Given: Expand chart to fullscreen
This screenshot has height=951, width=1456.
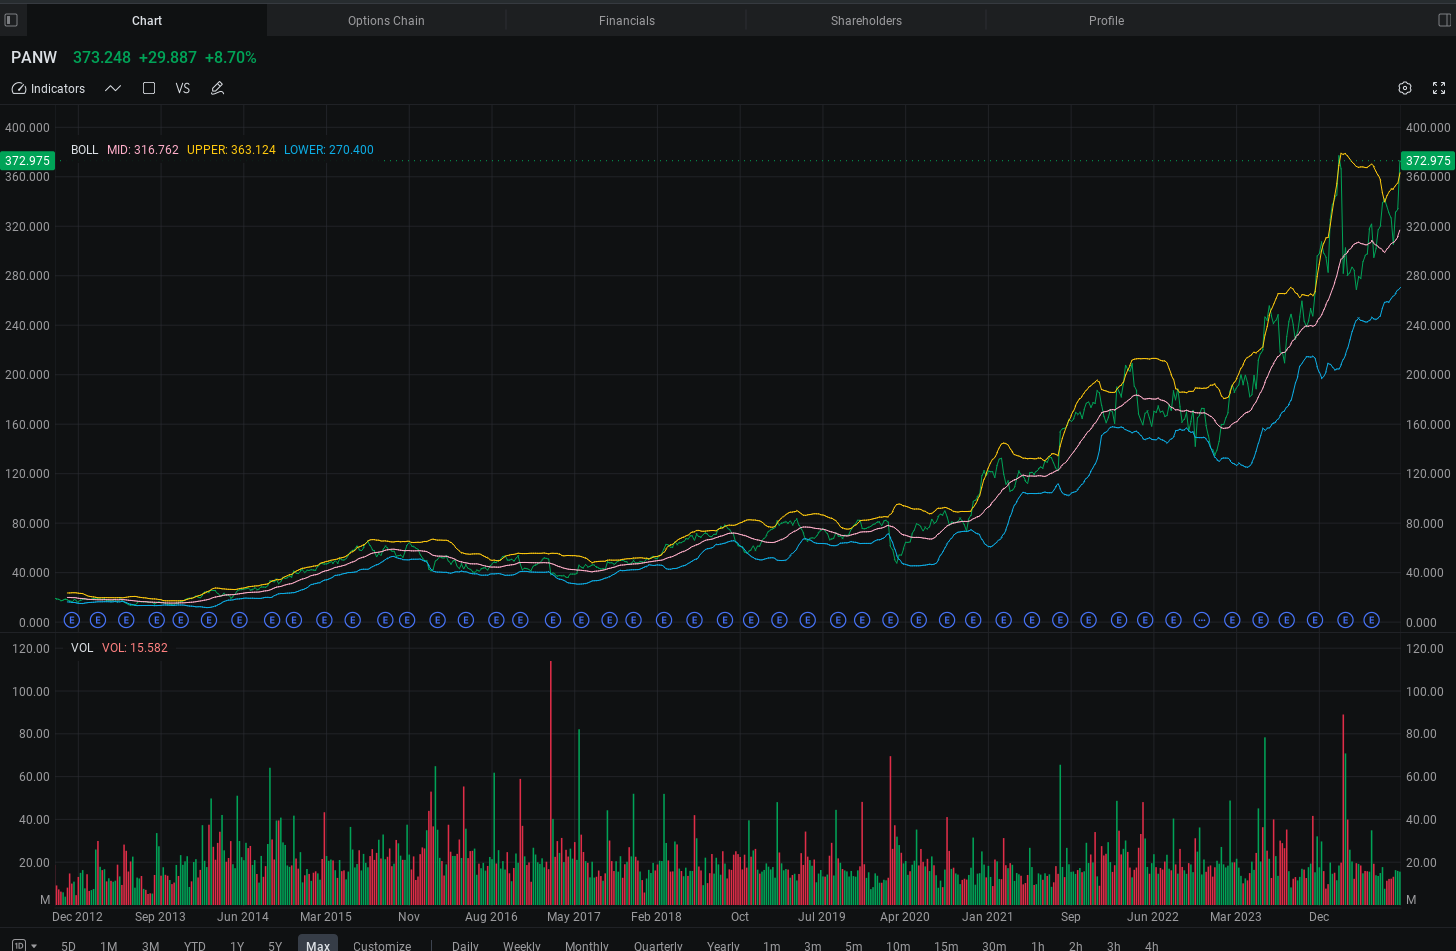Looking at the screenshot, I should 1439,88.
